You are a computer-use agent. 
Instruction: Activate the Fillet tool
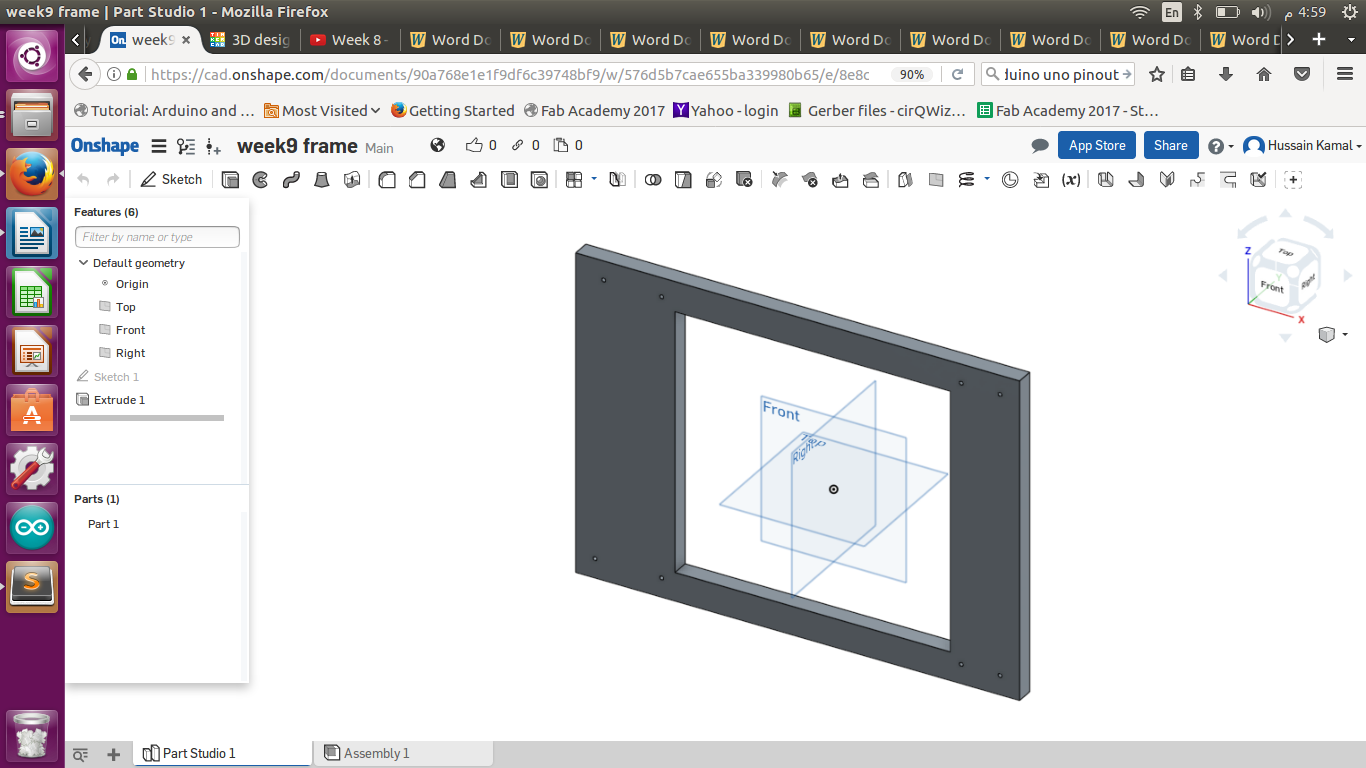pos(387,180)
